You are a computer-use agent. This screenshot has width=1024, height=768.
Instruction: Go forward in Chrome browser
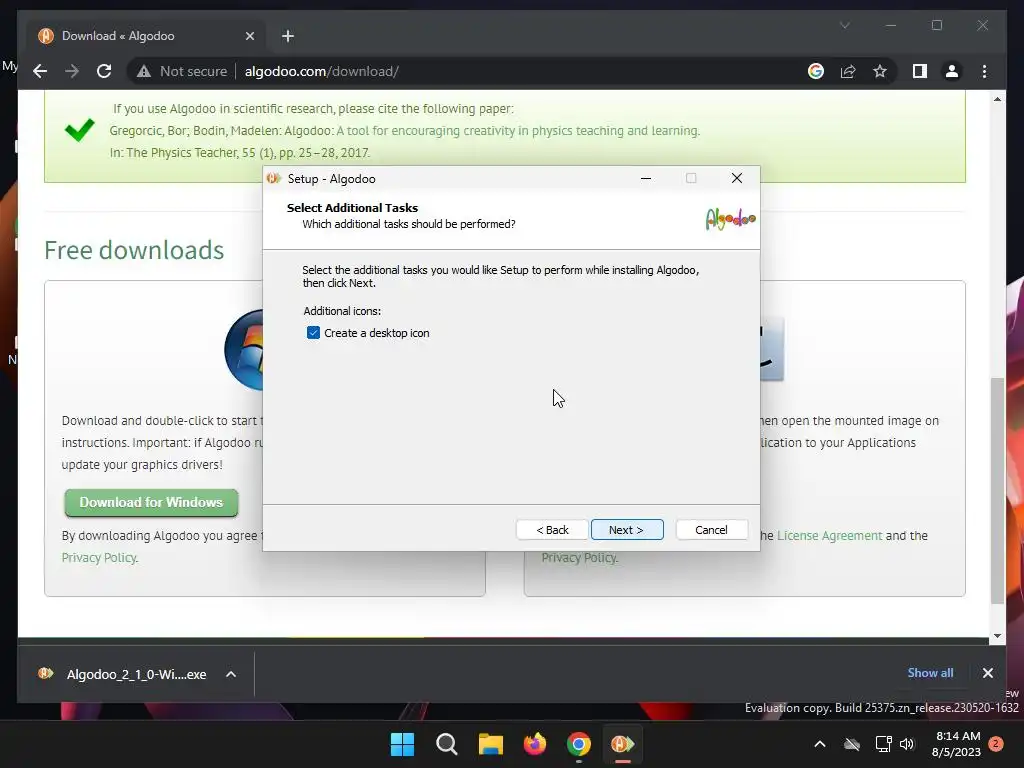pyautogui.click(x=72, y=71)
